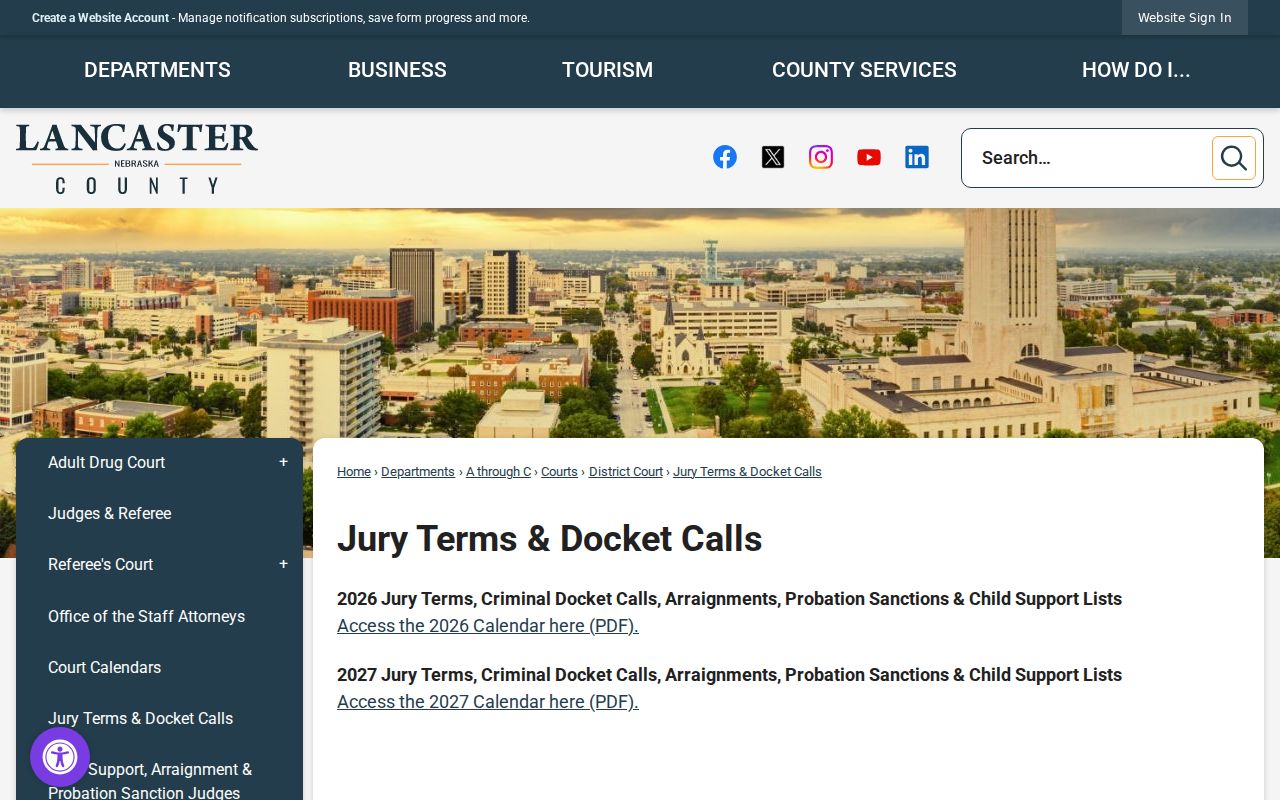Go to Home breadcrumb
Viewport: 1280px width, 800px height.
[354, 472]
